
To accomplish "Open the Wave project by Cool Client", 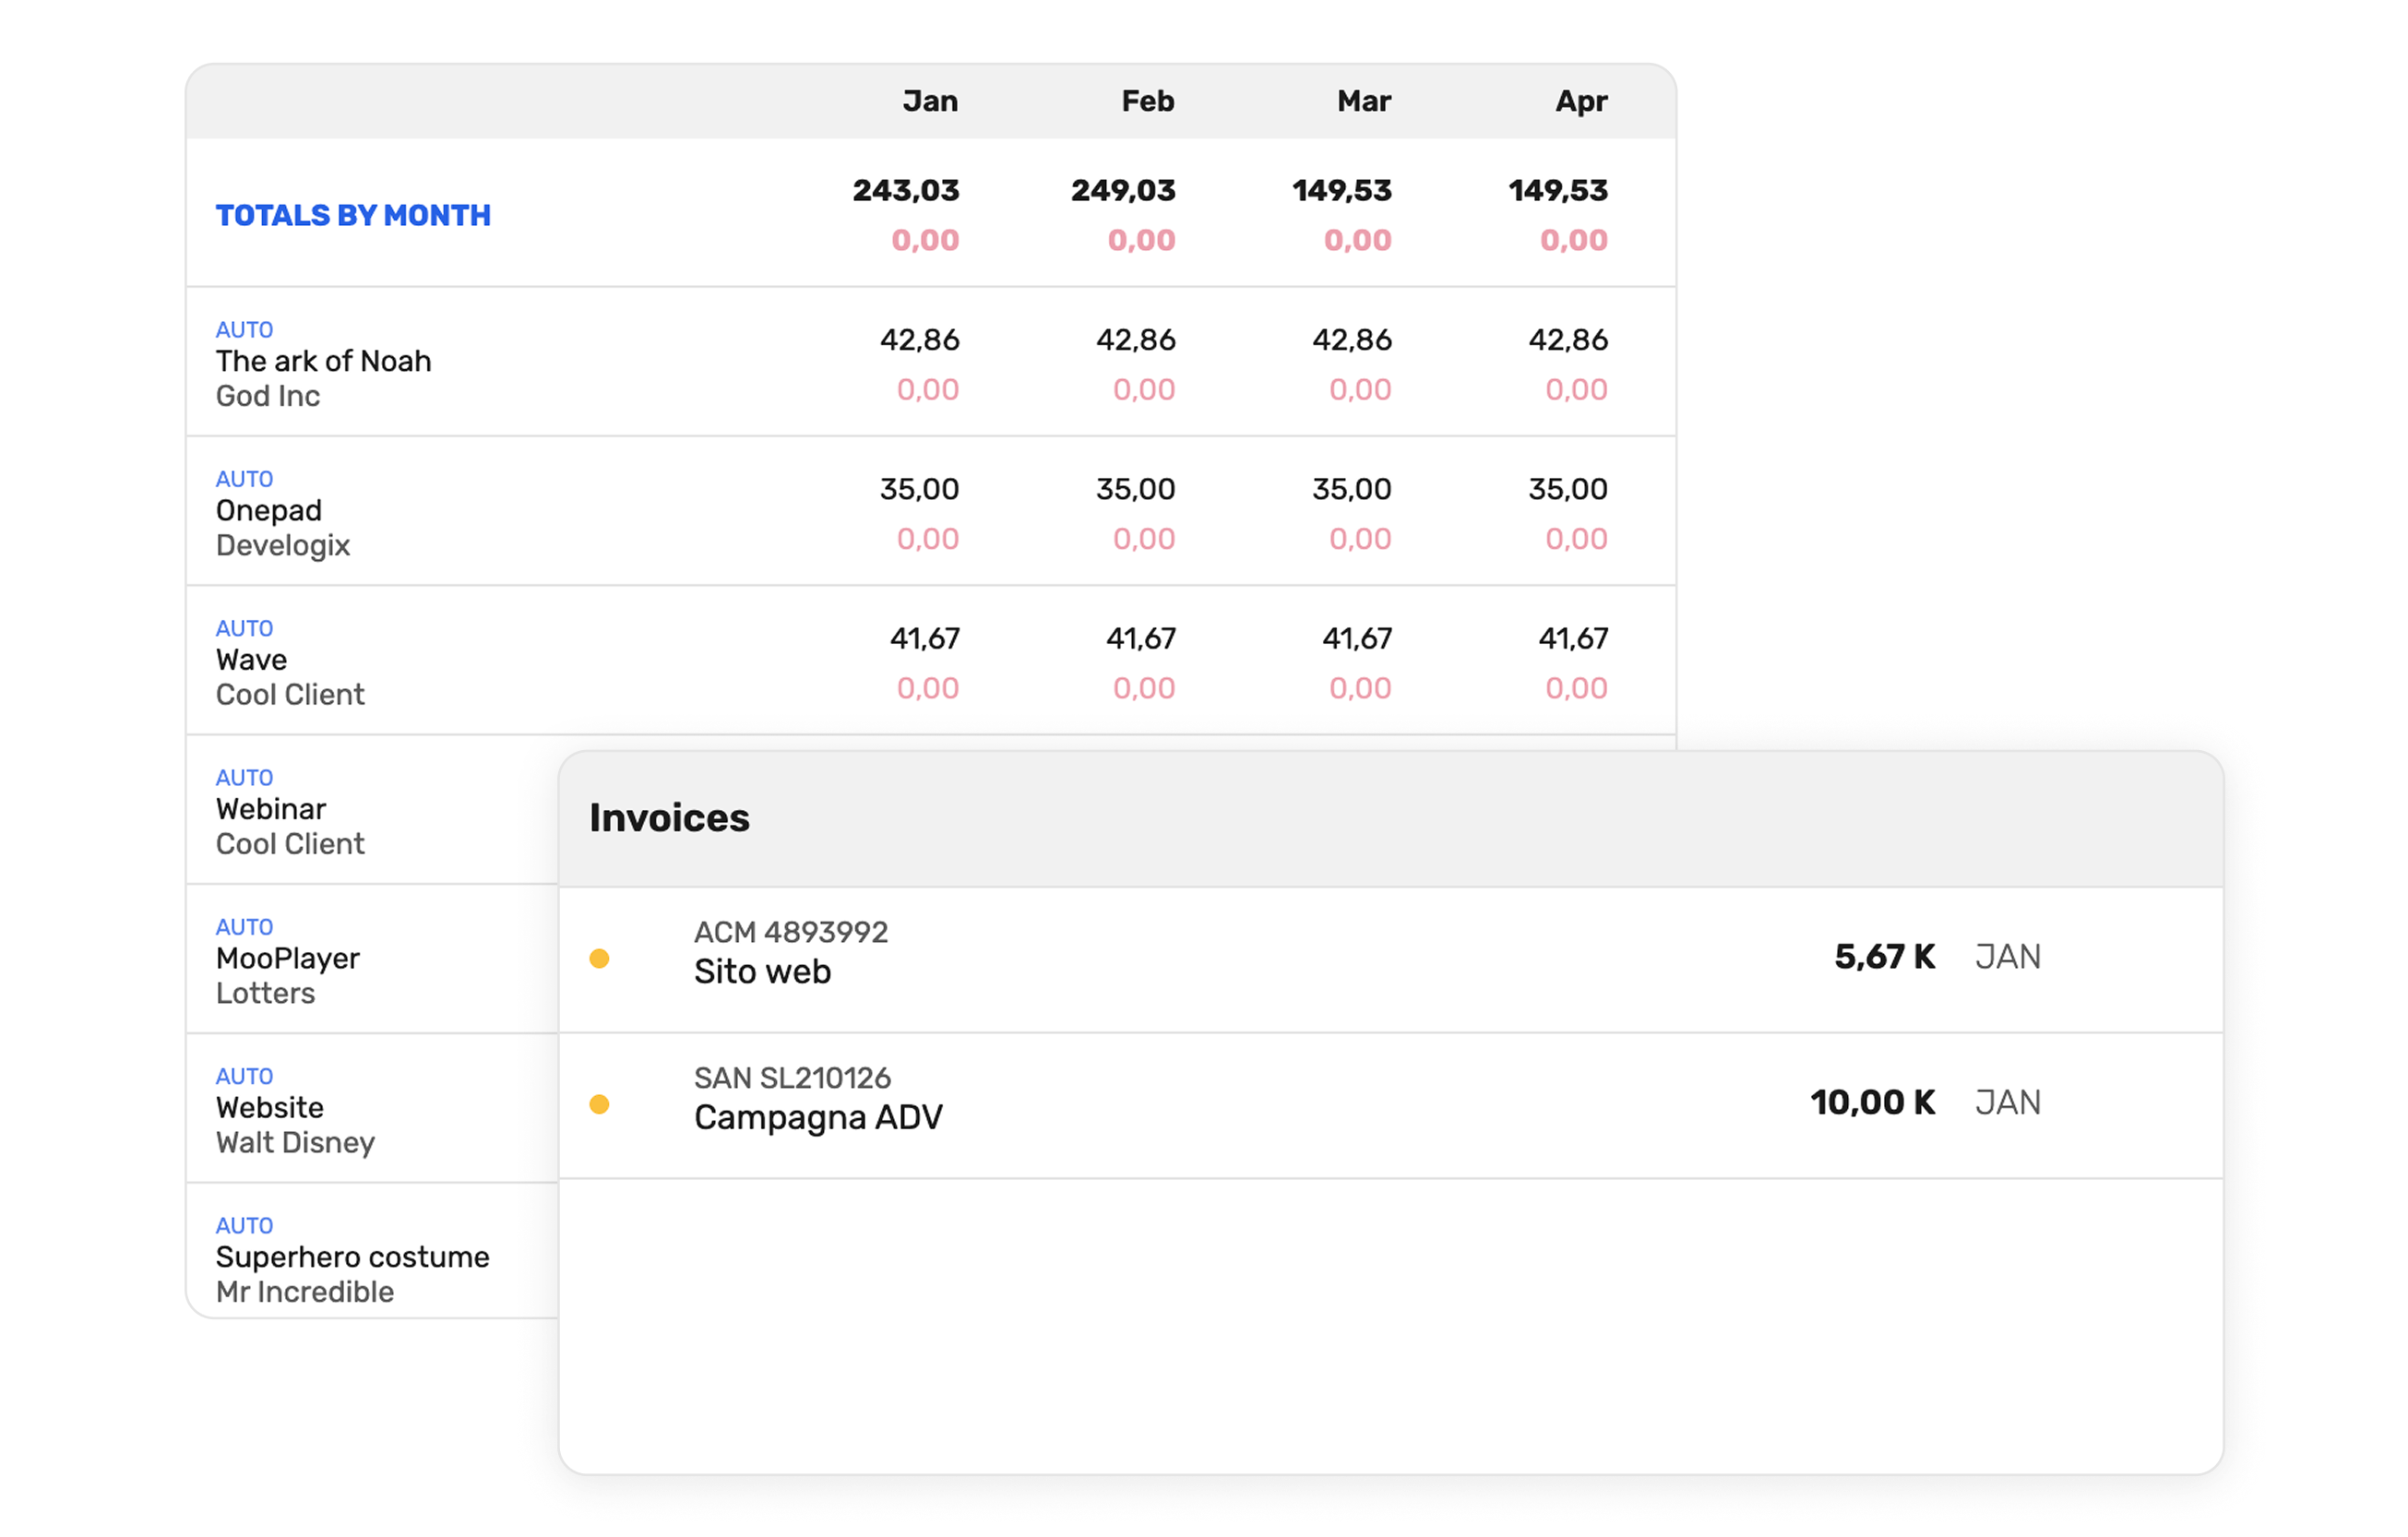I will pos(251,660).
